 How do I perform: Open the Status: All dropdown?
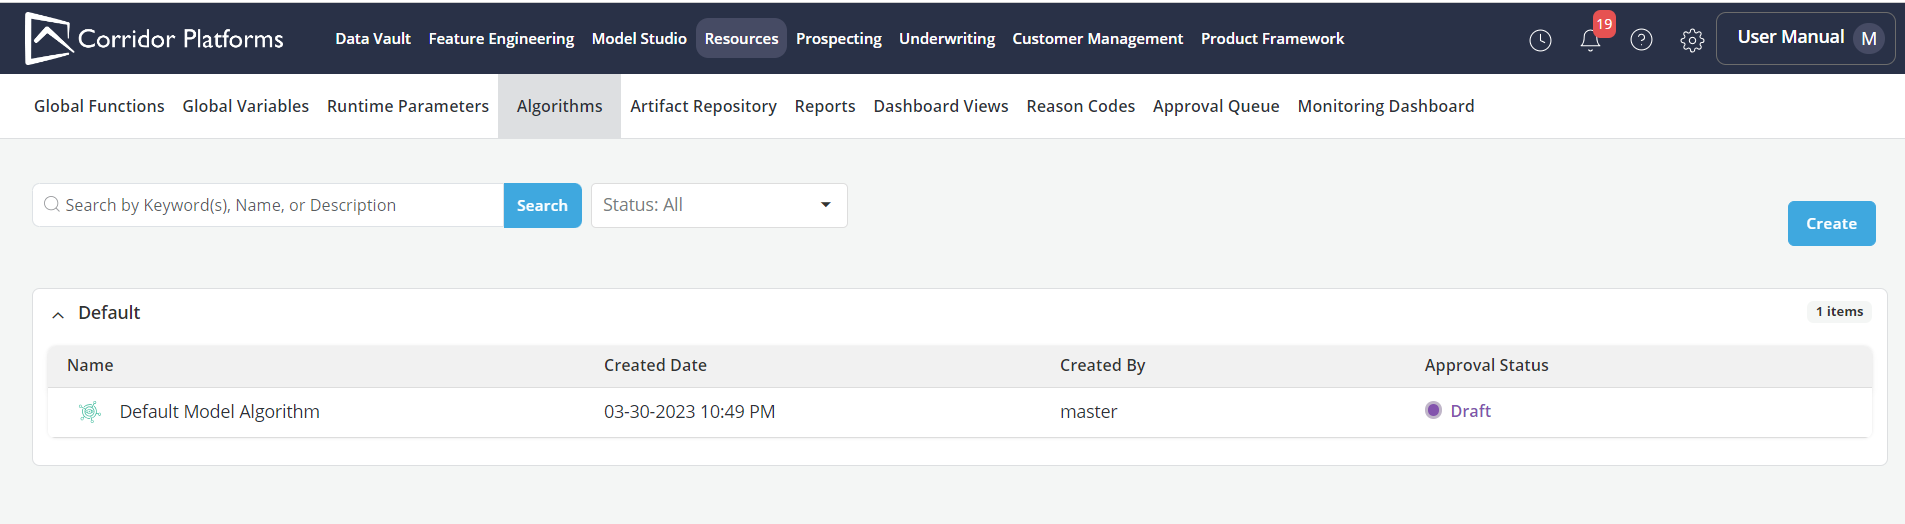point(718,205)
